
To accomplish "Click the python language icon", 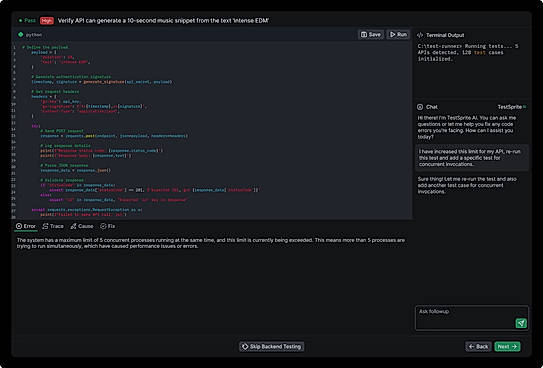I will pyautogui.click(x=21, y=35).
